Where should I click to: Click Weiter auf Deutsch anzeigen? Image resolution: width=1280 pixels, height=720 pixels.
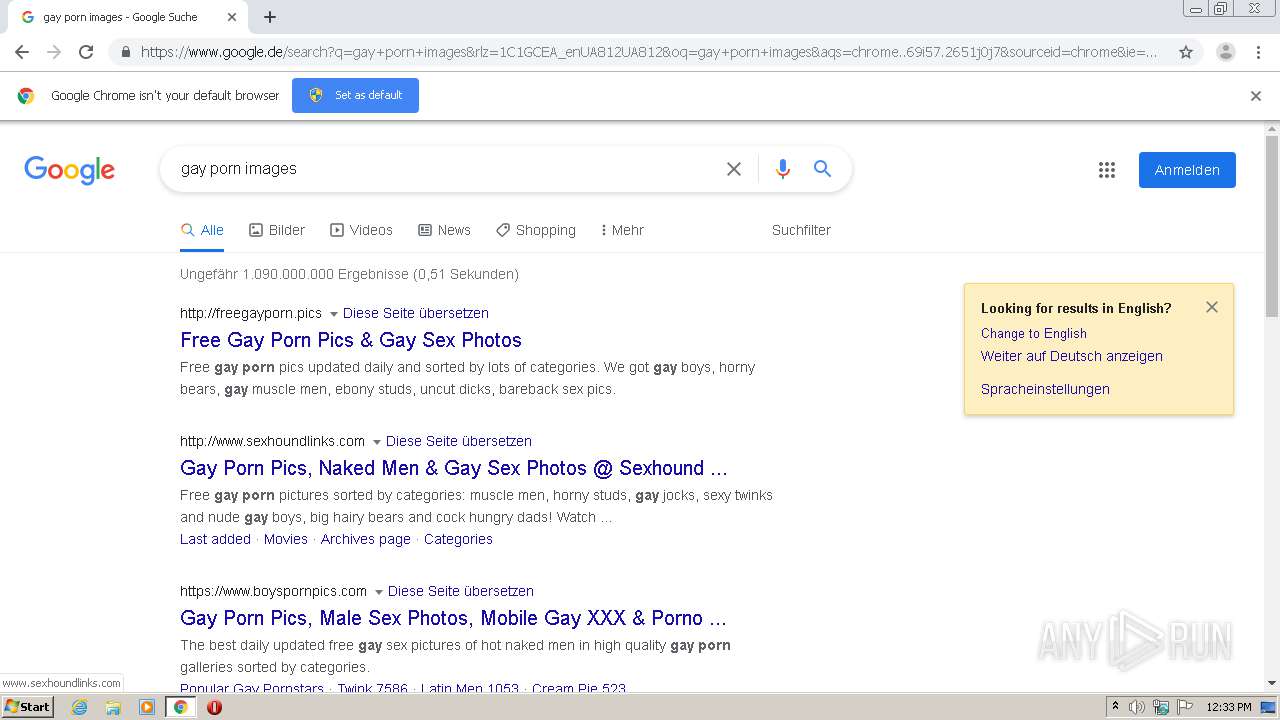point(1072,356)
